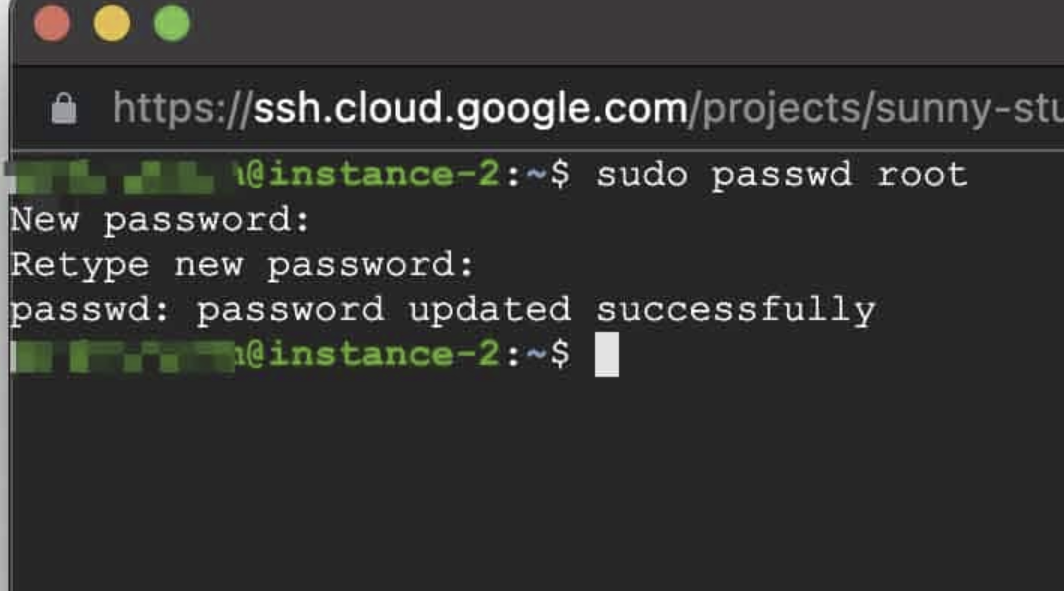This screenshot has width=1064, height=591.
Task: Click the yellow minimize window button
Action: click(x=111, y=24)
